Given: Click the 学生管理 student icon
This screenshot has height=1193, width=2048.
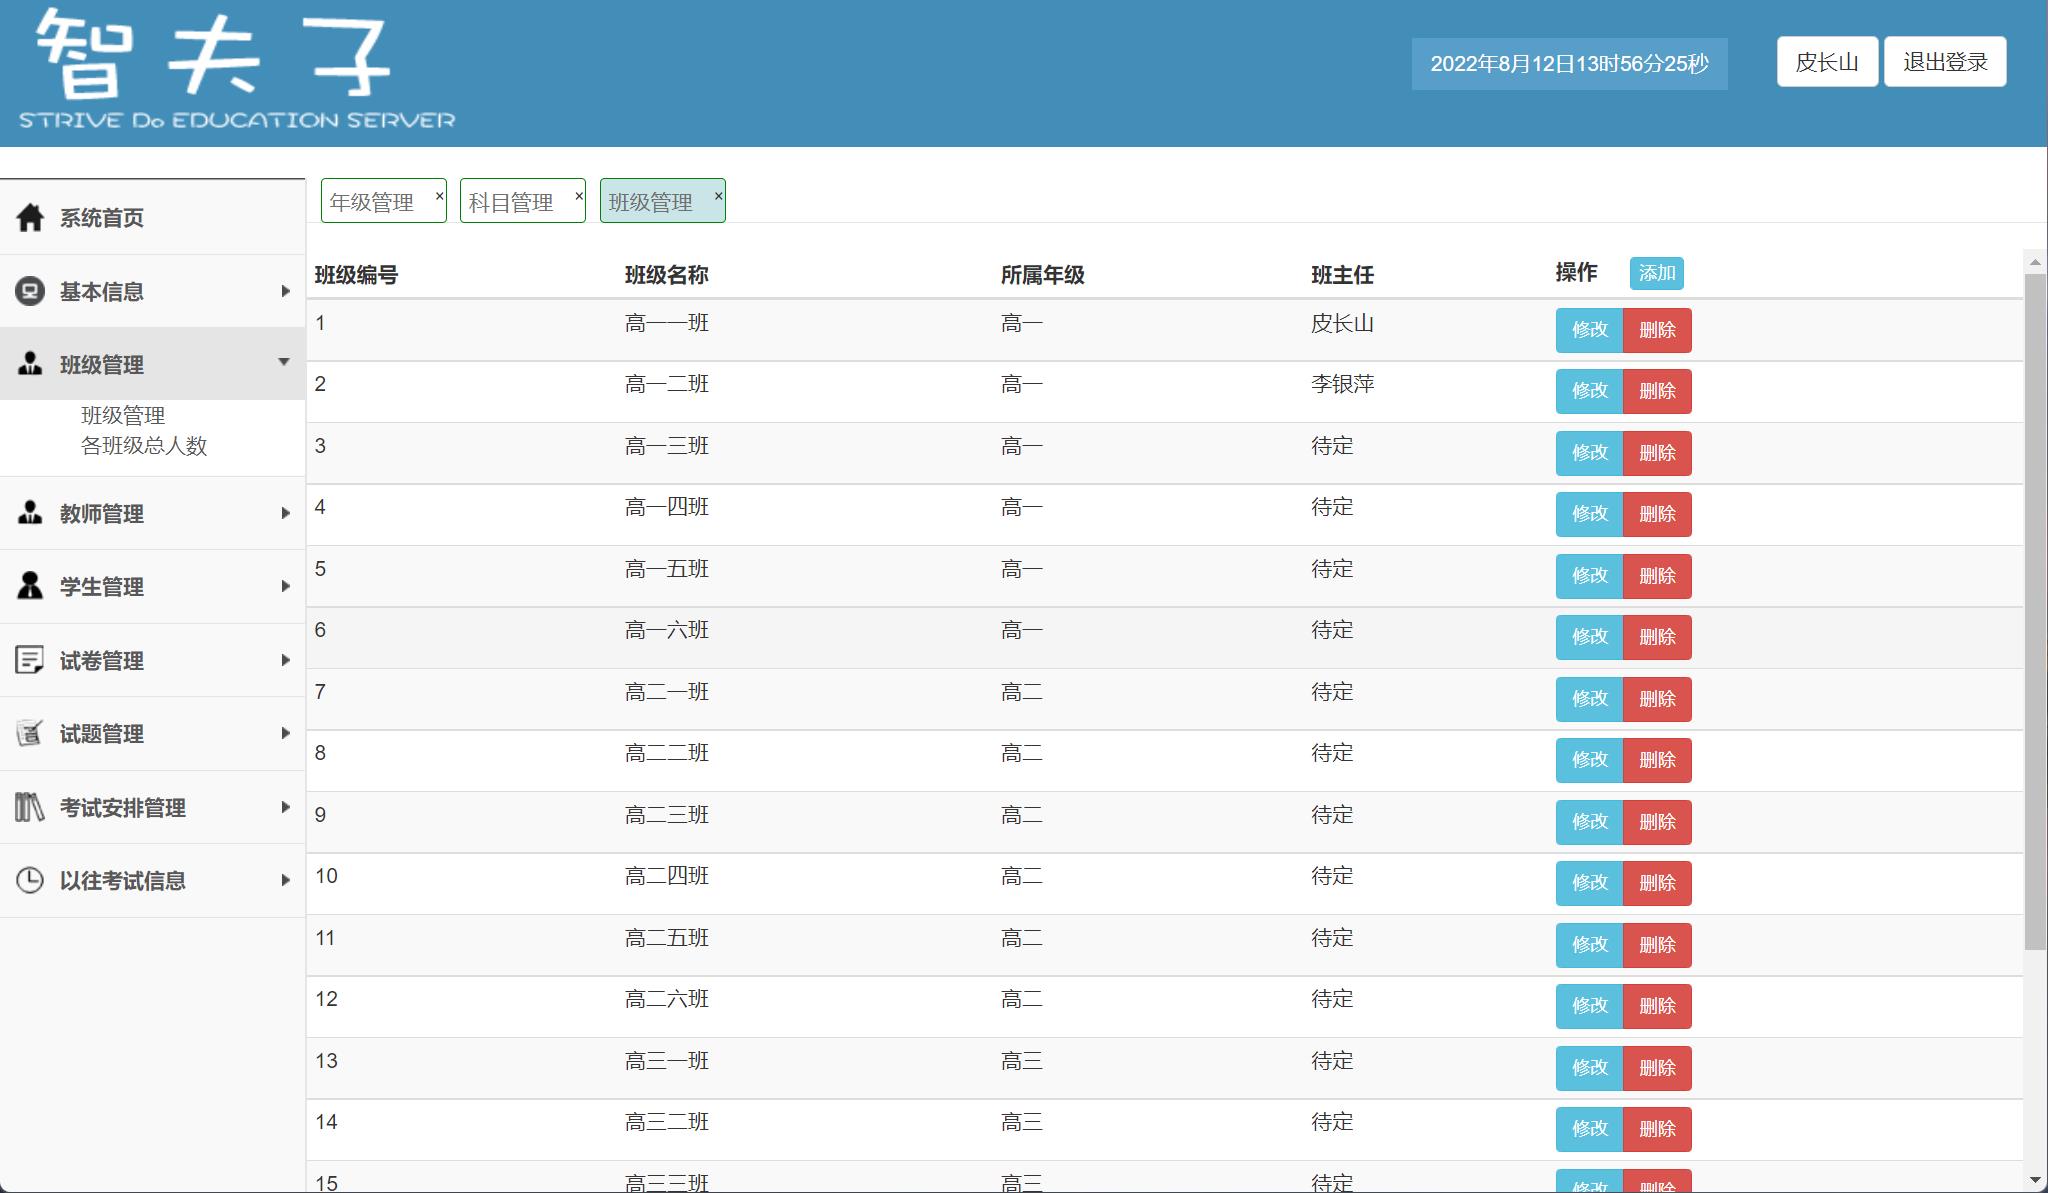Looking at the screenshot, I should [x=29, y=587].
